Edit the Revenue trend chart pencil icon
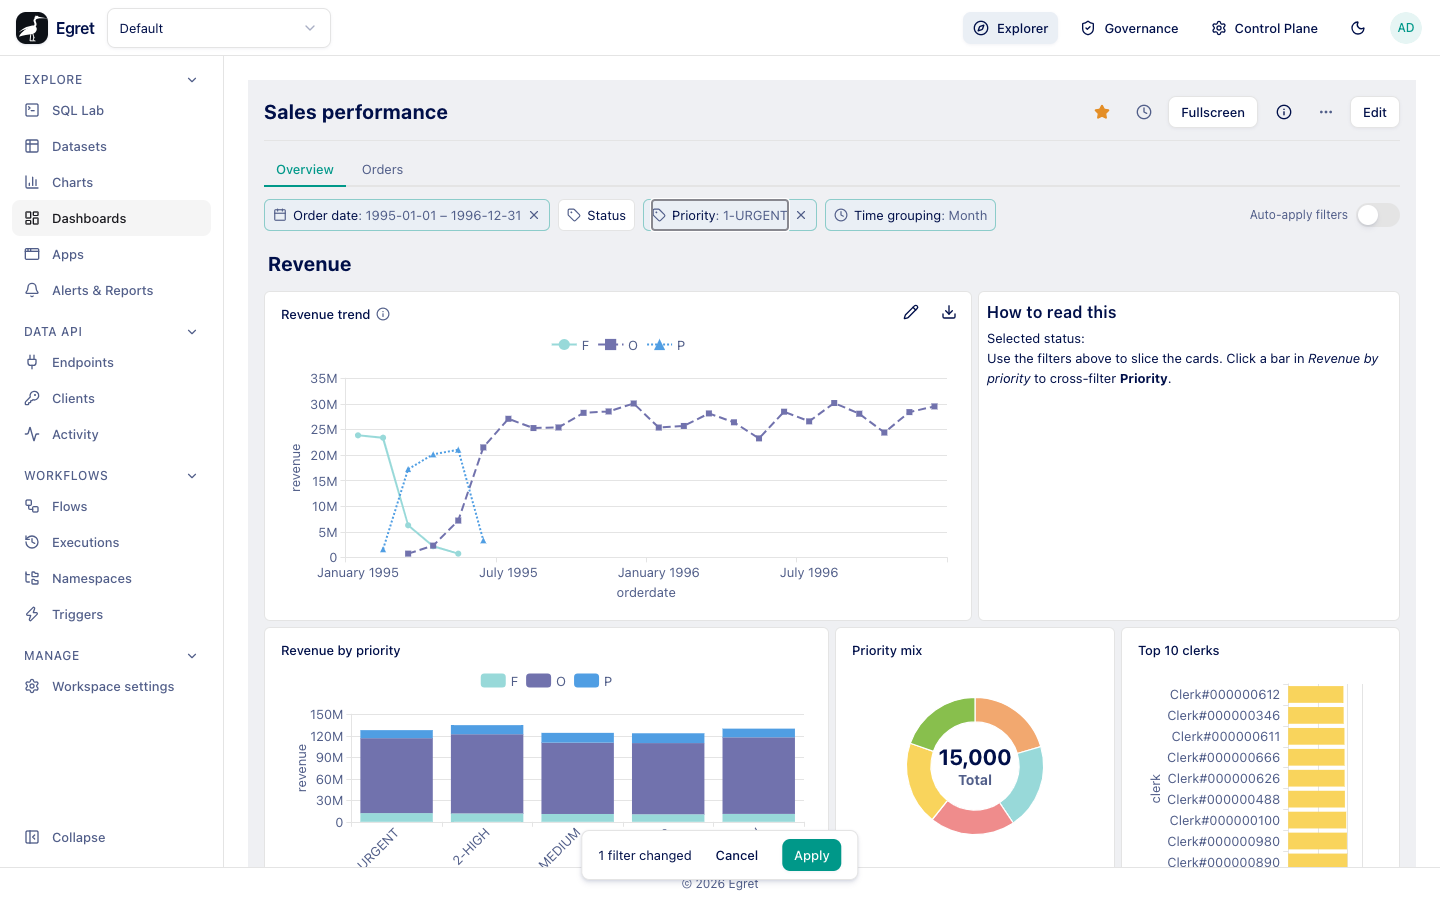The width and height of the screenshot is (1440, 900). tap(911, 312)
